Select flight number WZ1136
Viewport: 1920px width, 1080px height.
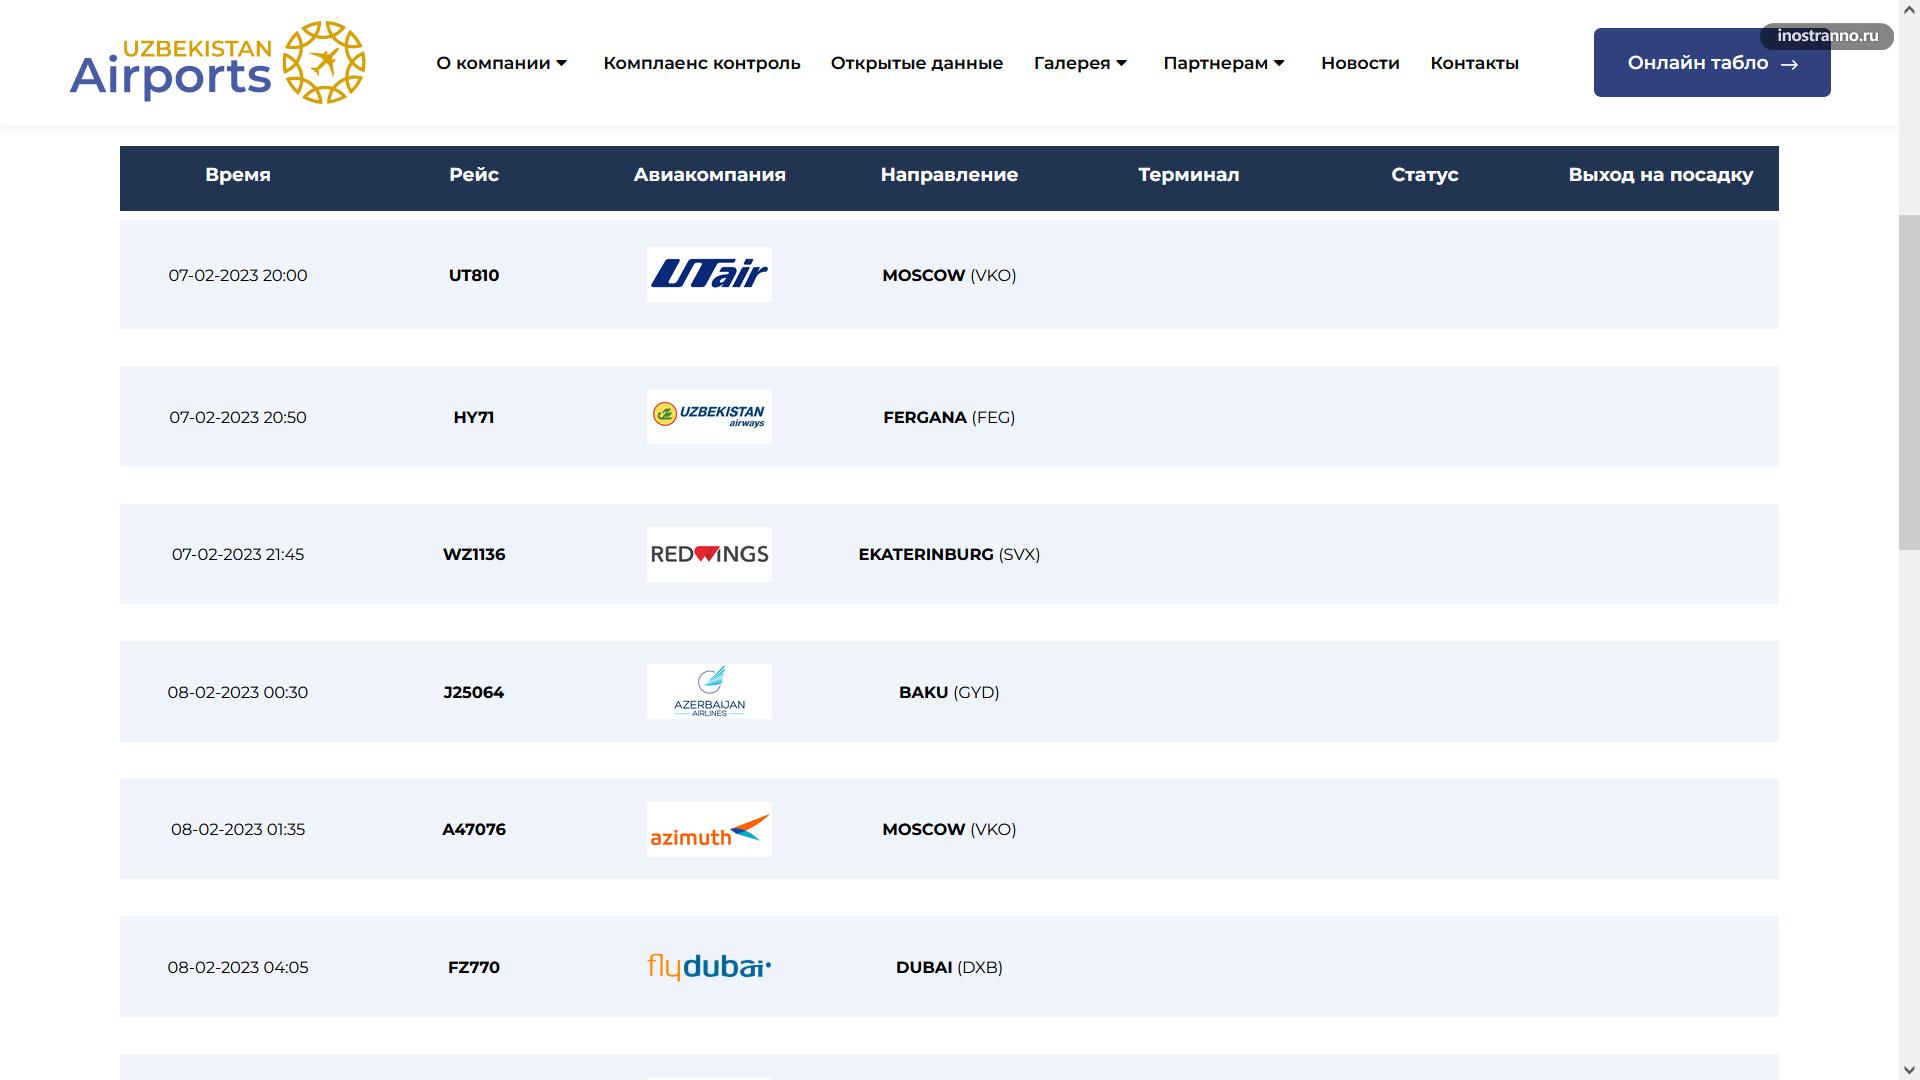(x=474, y=554)
